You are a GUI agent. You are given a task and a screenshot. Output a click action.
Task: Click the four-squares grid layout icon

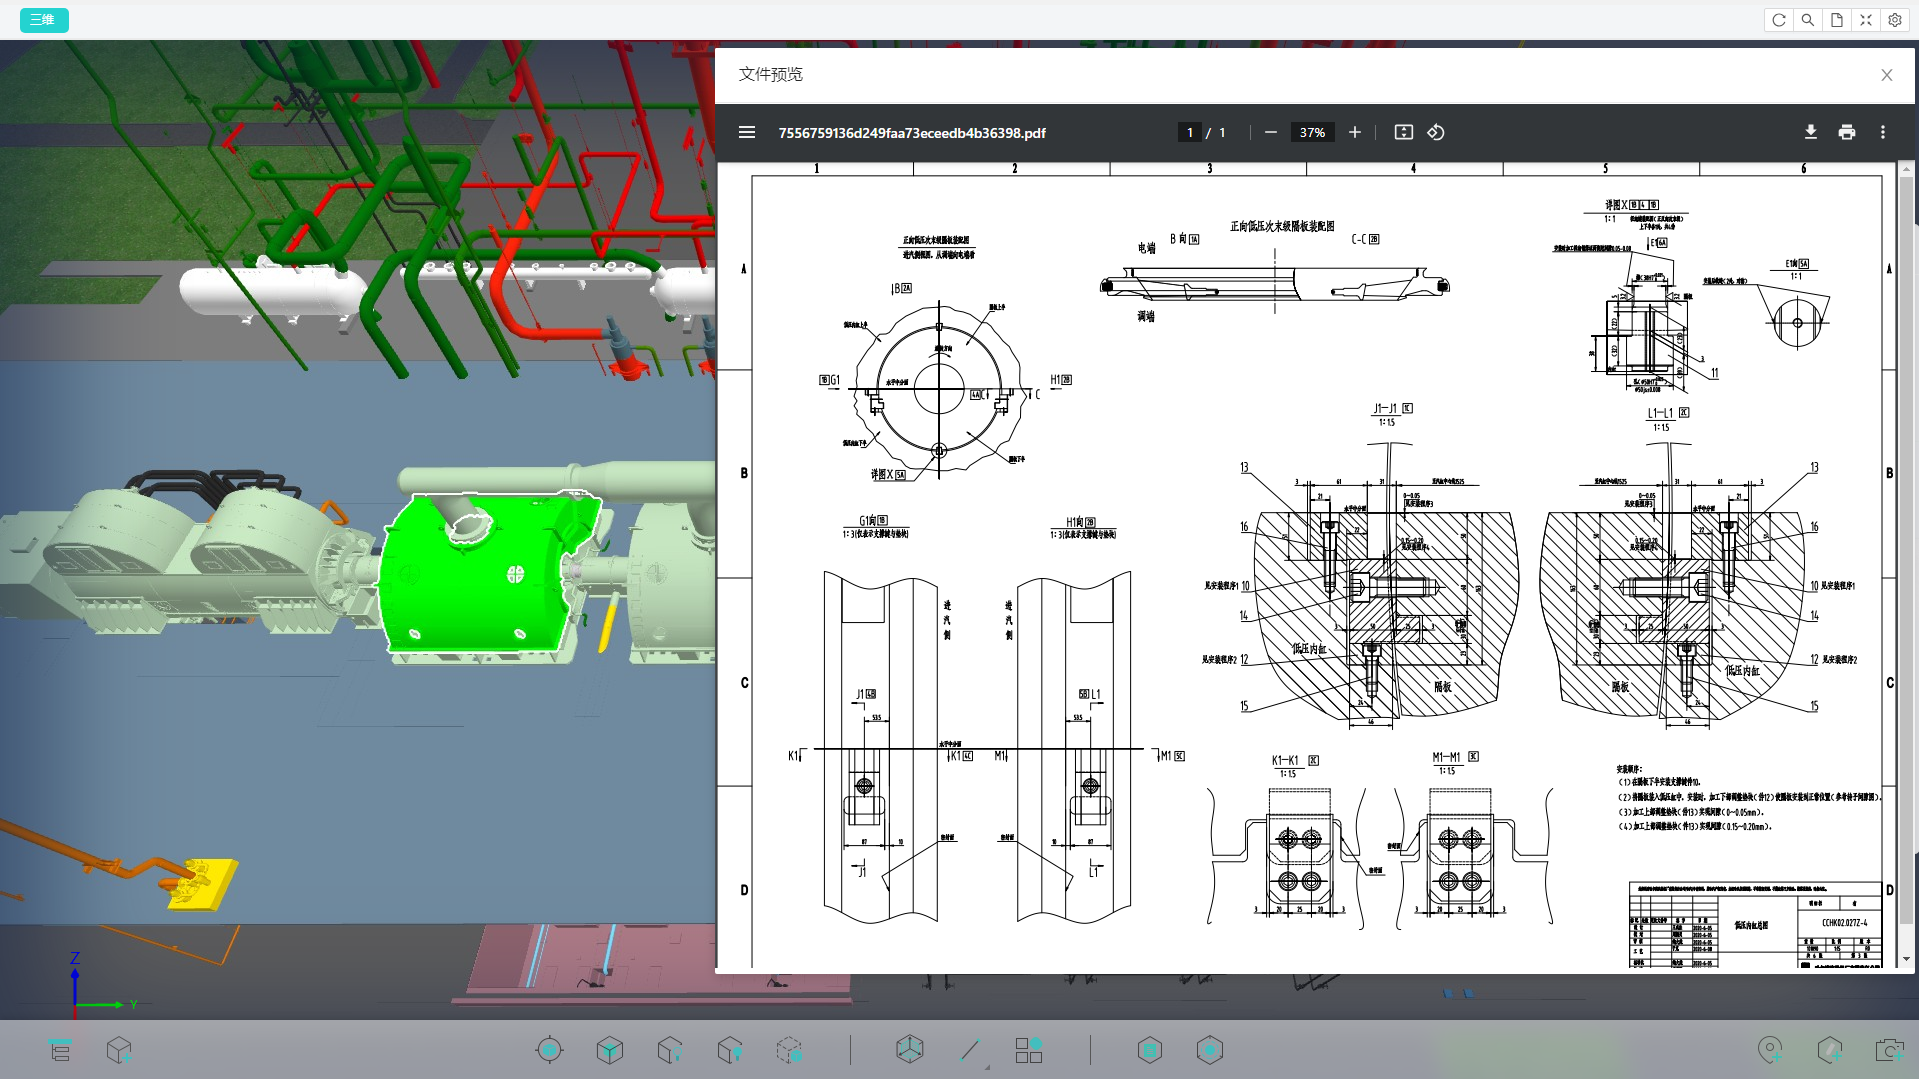pos(1029,1050)
